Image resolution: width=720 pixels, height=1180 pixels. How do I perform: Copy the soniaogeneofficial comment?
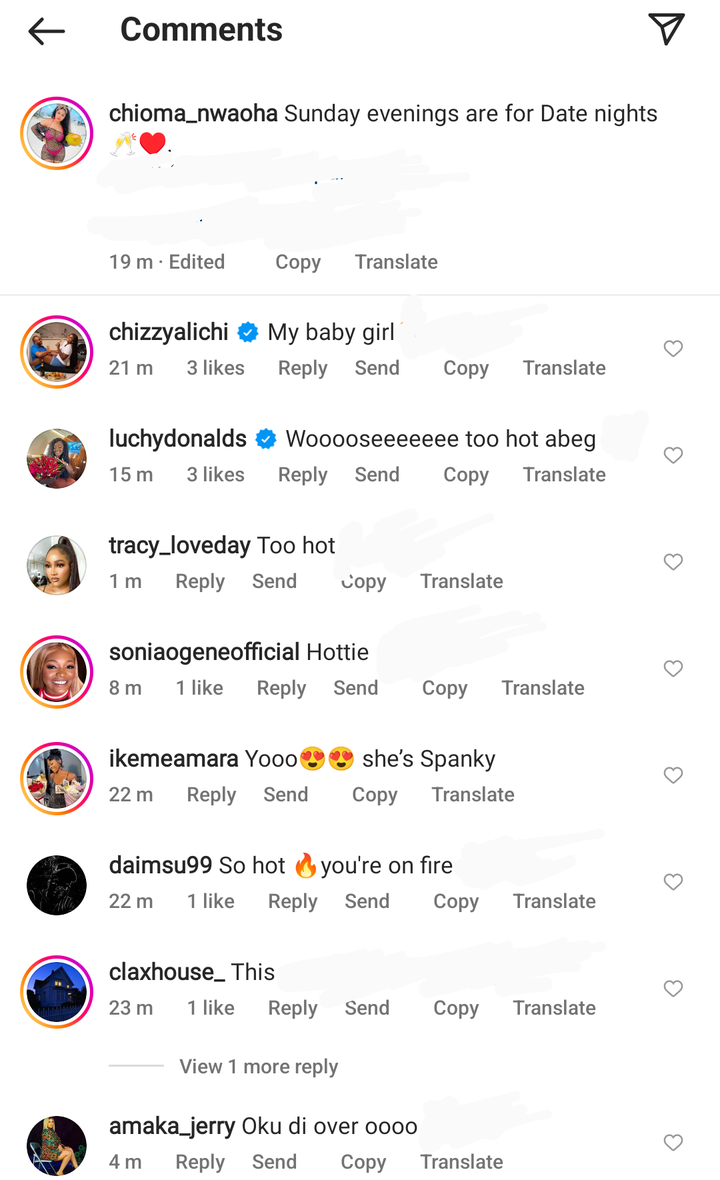(444, 688)
